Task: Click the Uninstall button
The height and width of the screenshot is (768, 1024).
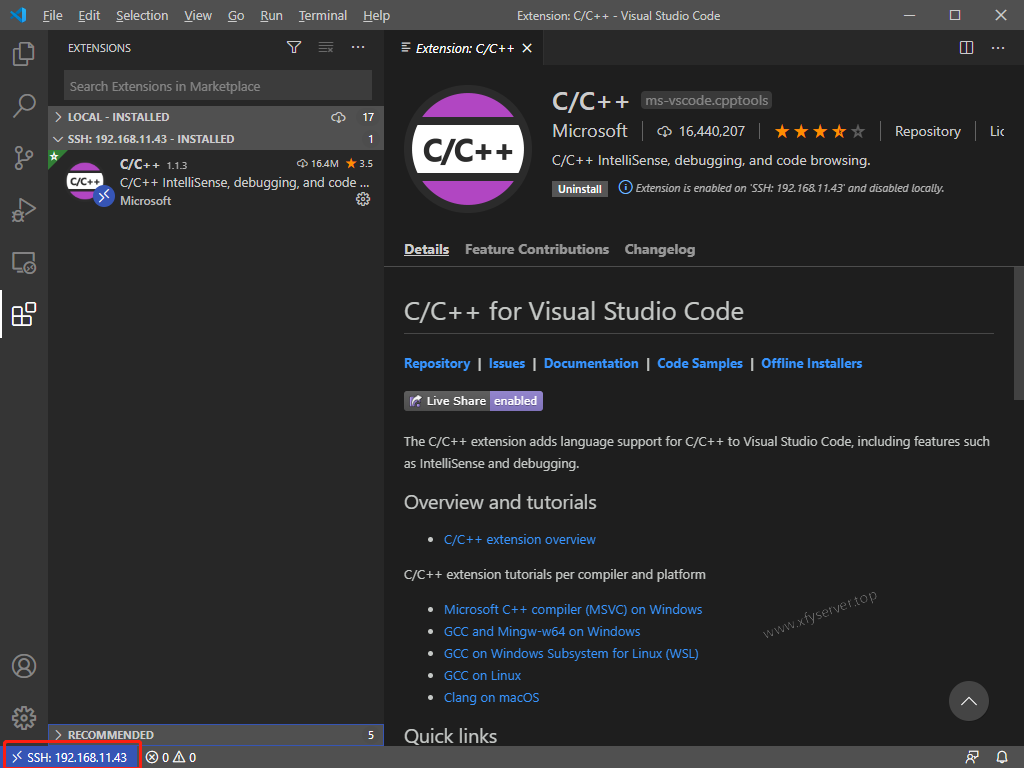Action: click(x=580, y=188)
